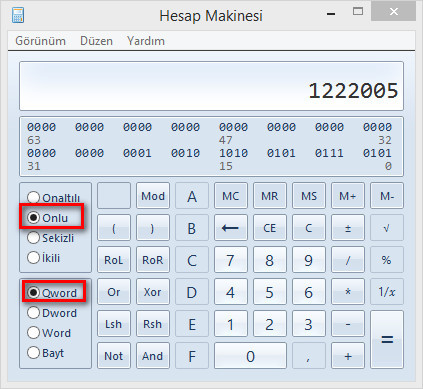Viewport: 423px width, 389px height.
Task: Click the calculator app icon in title bar
Action: coord(17,15)
